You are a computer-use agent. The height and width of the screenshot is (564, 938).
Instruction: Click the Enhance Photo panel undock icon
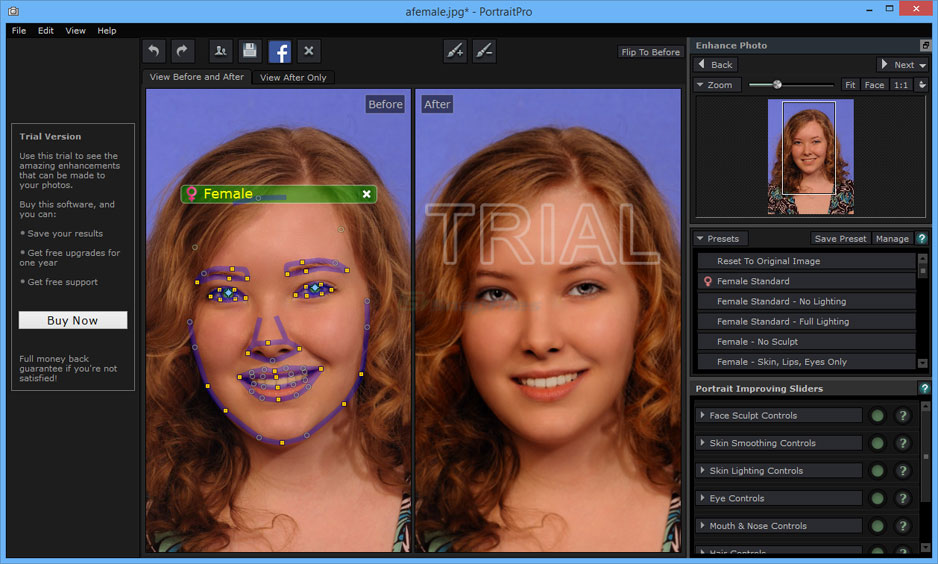coord(925,45)
